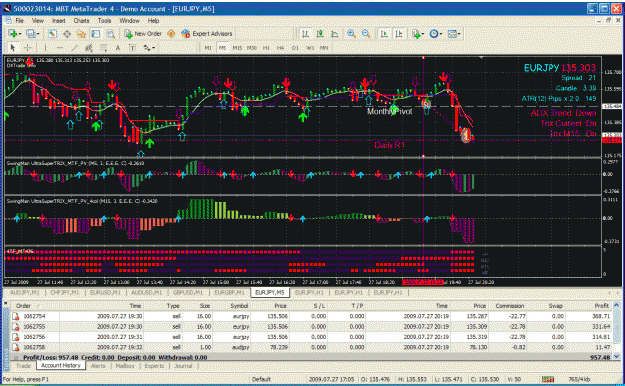
Task: Toggle the Terminal panel icon
Action: click(96, 34)
